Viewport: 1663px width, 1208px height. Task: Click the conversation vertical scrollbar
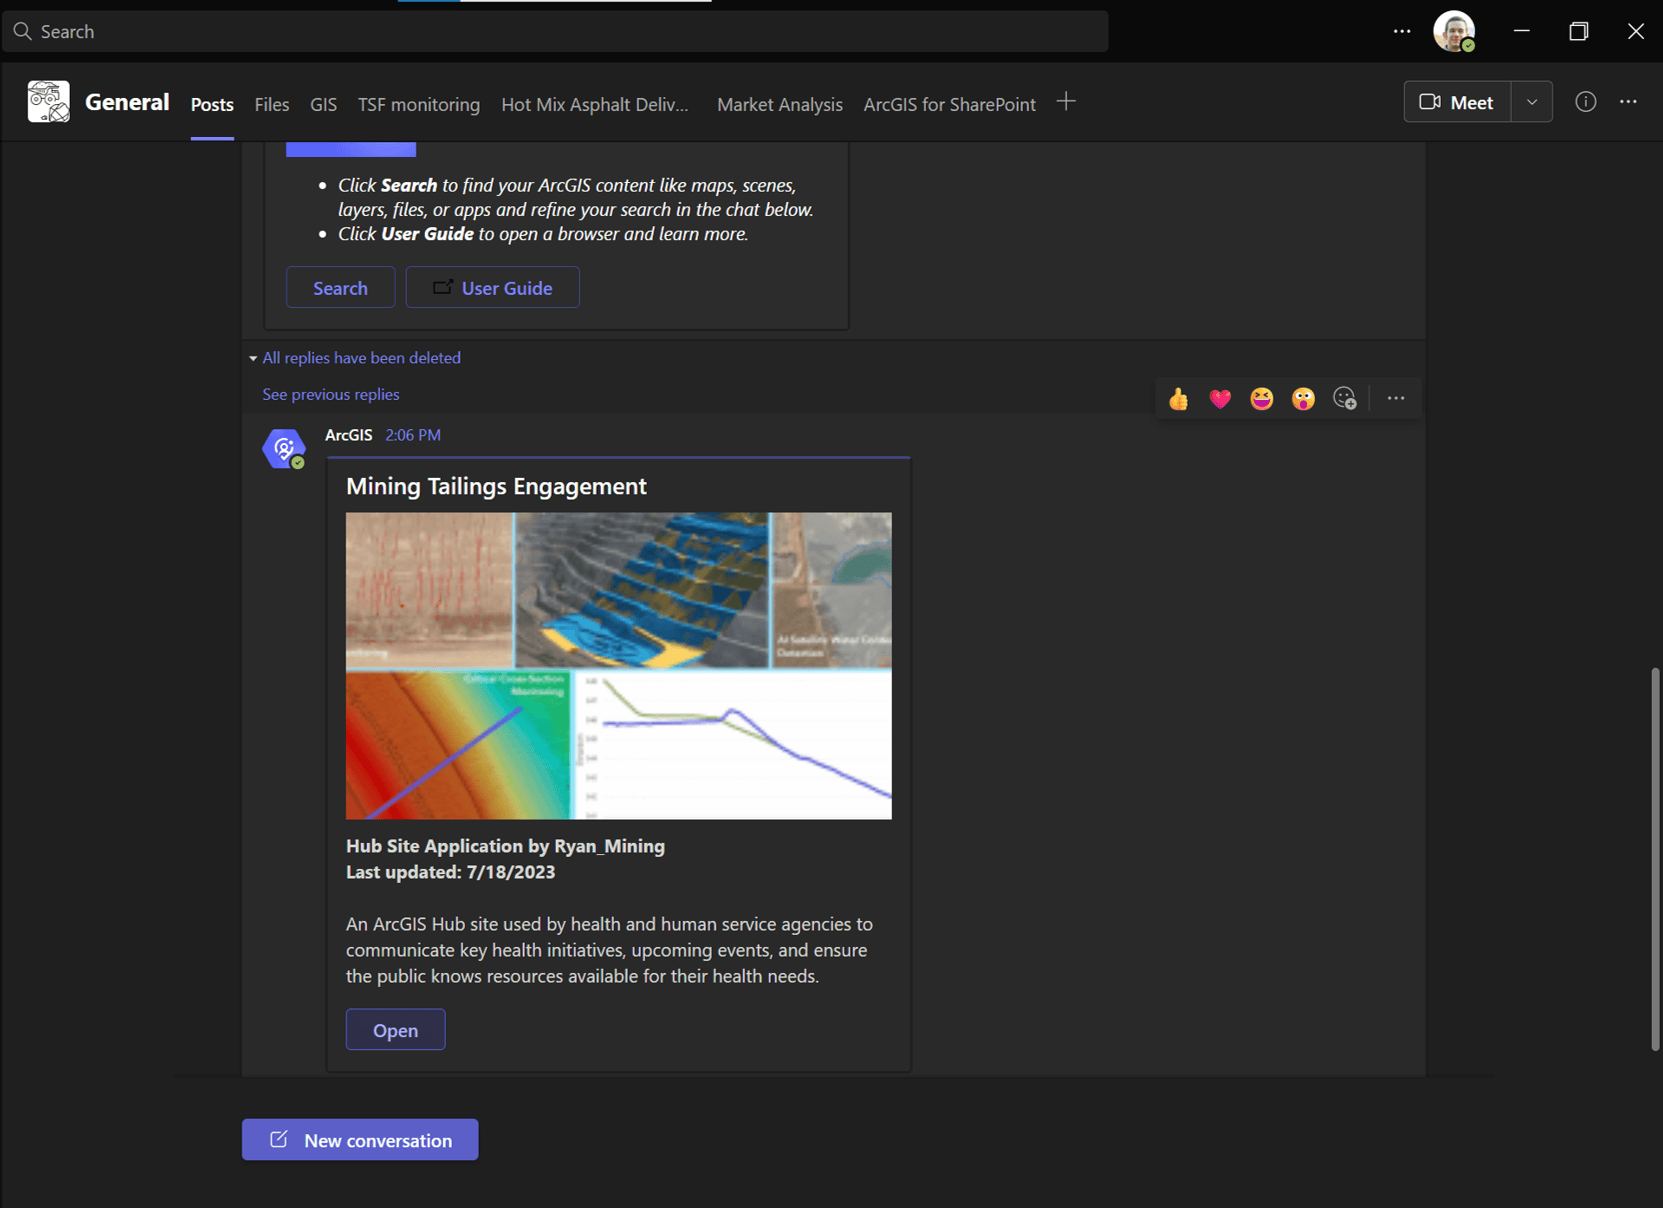1655,859
